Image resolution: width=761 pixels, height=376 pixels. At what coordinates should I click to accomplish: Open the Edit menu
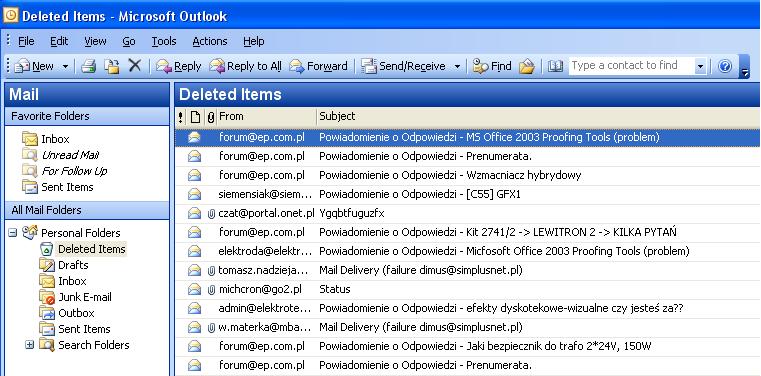[x=59, y=42]
